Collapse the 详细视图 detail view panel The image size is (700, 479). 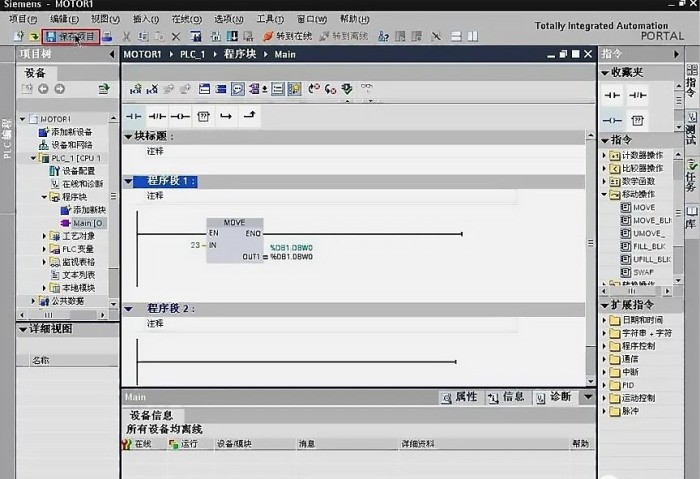pyautogui.click(x=23, y=329)
